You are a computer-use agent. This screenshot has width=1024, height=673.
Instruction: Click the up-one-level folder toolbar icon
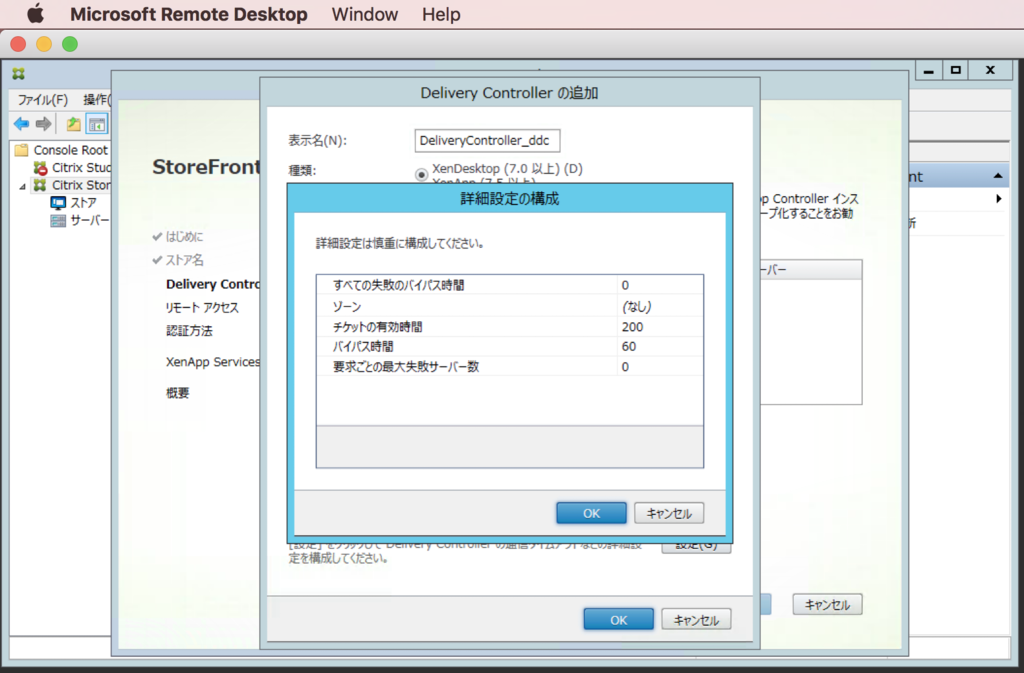click(73, 123)
